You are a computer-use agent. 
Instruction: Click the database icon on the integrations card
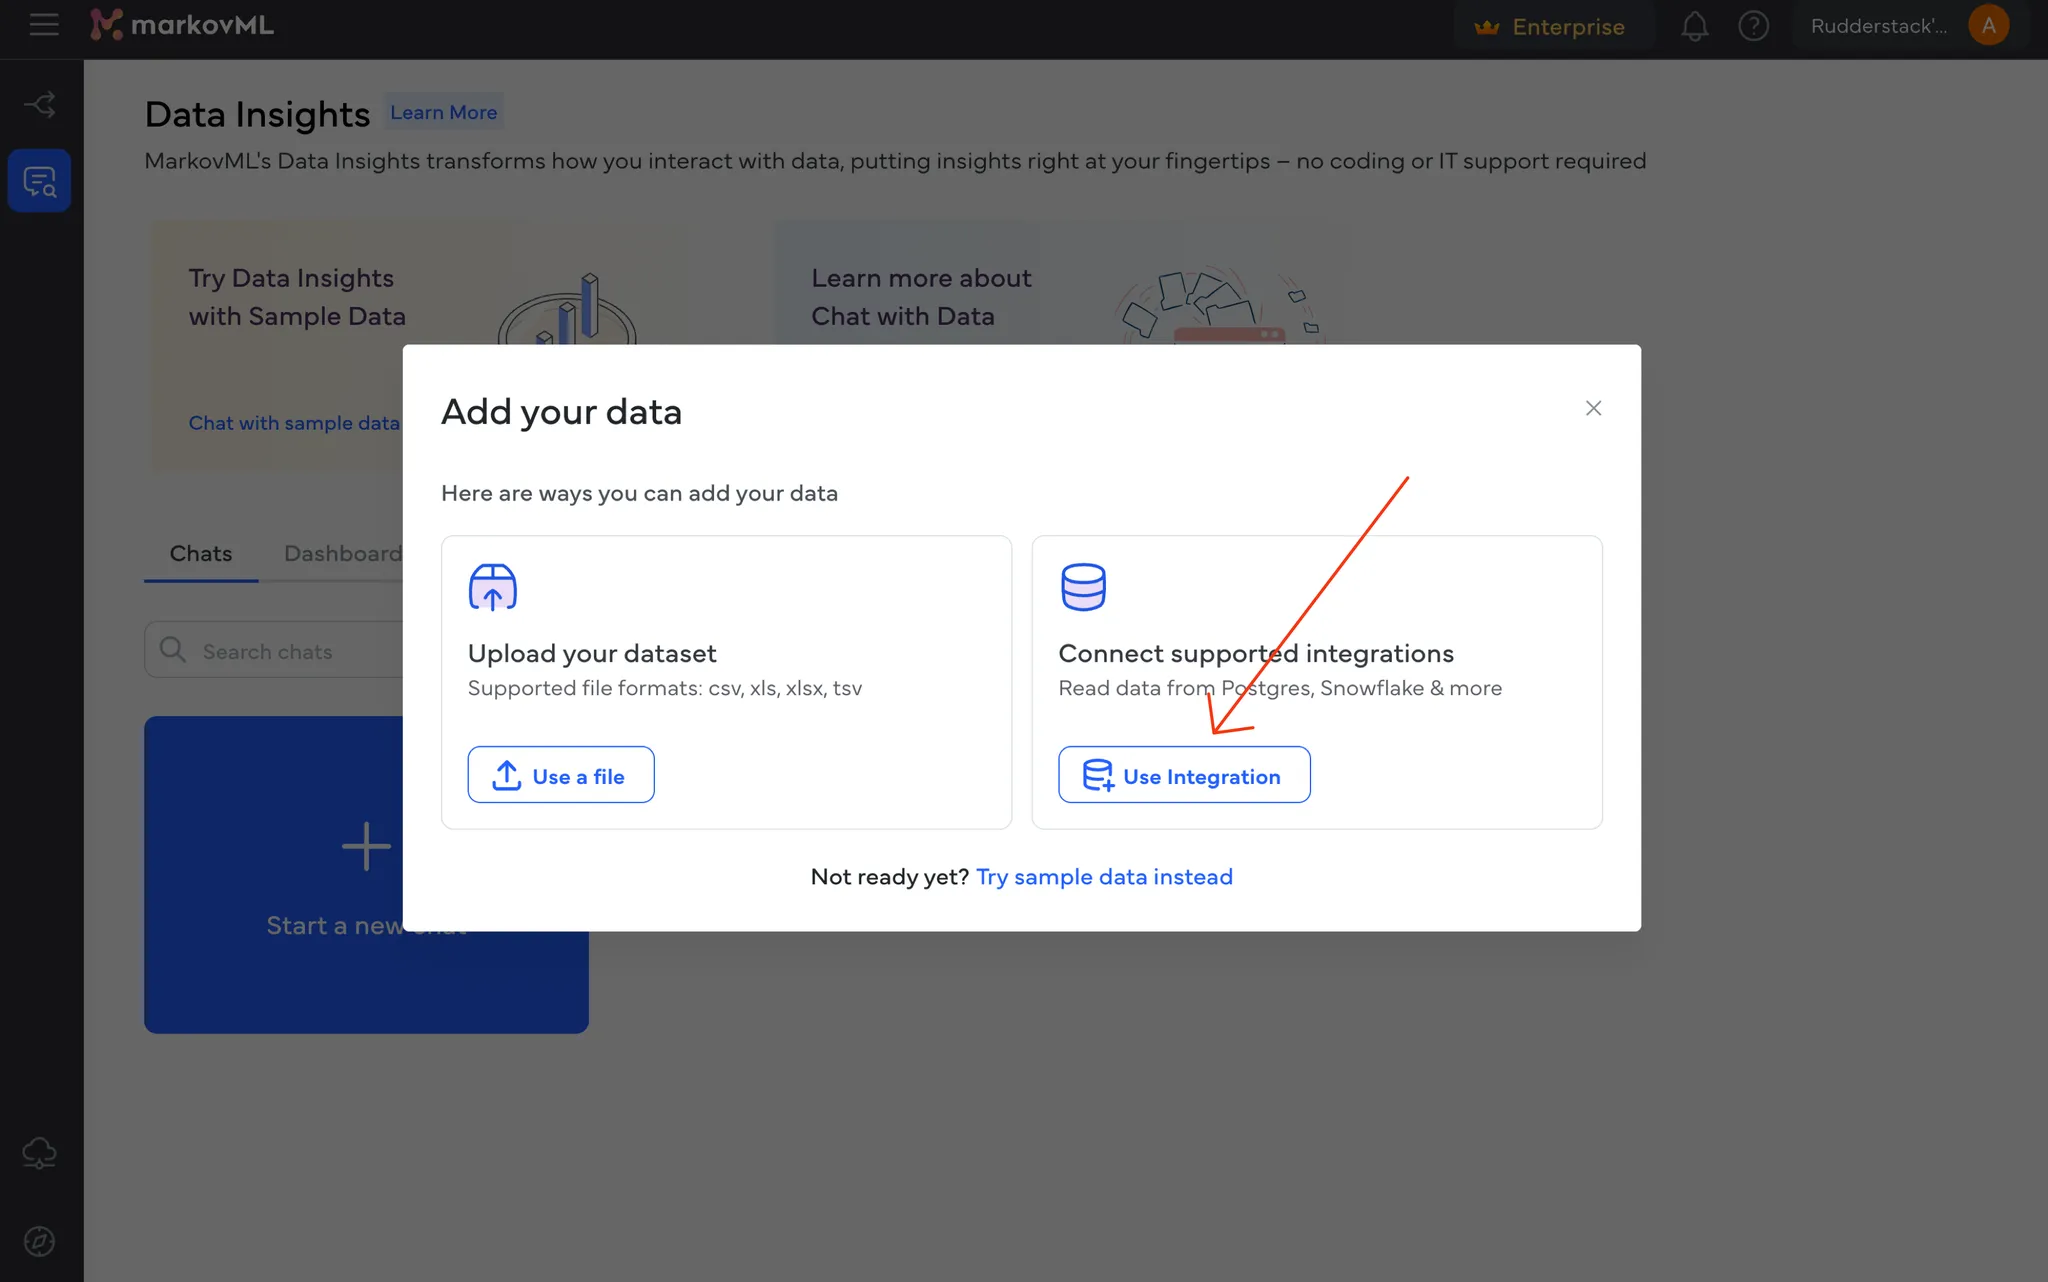click(1083, 587)
